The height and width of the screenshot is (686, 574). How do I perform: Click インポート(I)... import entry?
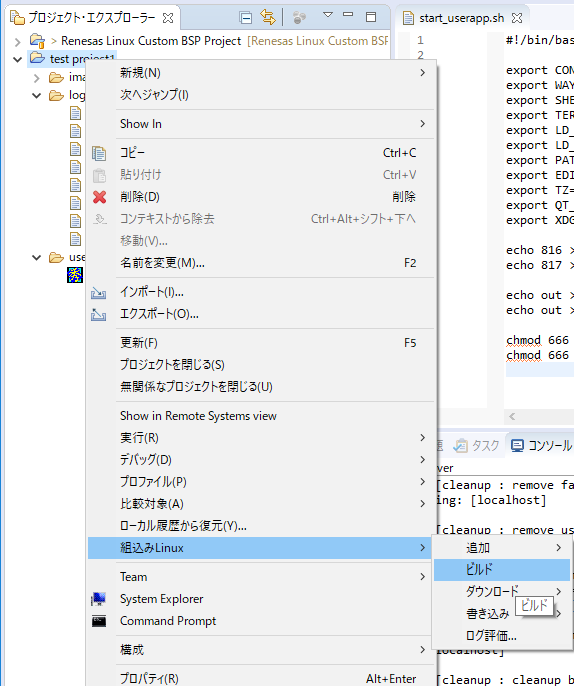[262, 292]
